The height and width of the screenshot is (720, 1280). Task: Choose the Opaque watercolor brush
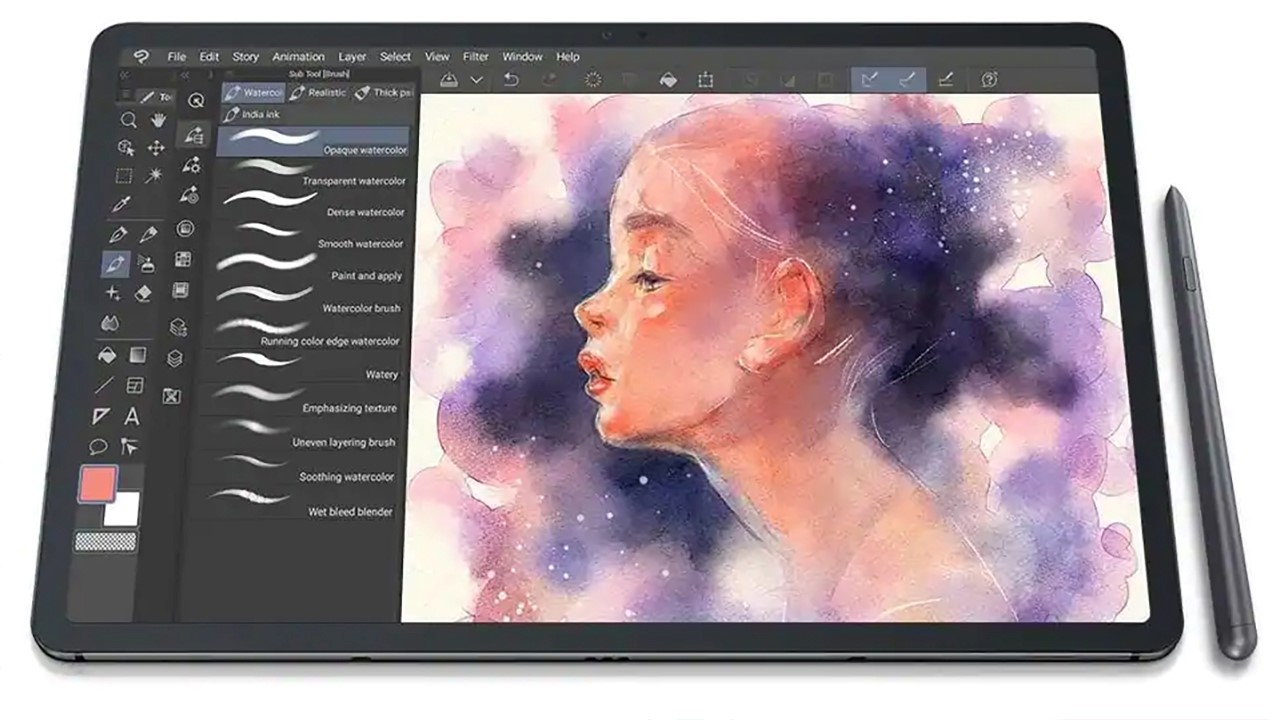313,141
